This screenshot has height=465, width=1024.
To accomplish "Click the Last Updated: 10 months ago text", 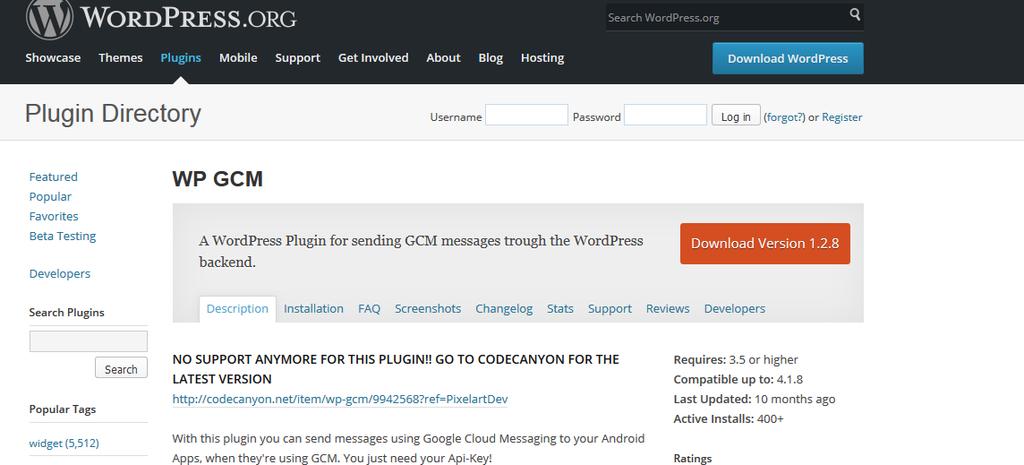I will (x=754, y=399).
